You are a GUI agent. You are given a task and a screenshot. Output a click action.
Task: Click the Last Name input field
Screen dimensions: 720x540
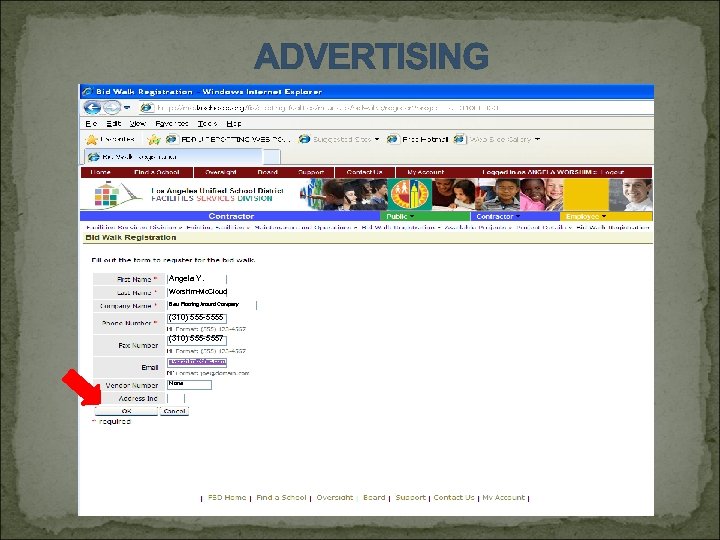coord(197,292)
